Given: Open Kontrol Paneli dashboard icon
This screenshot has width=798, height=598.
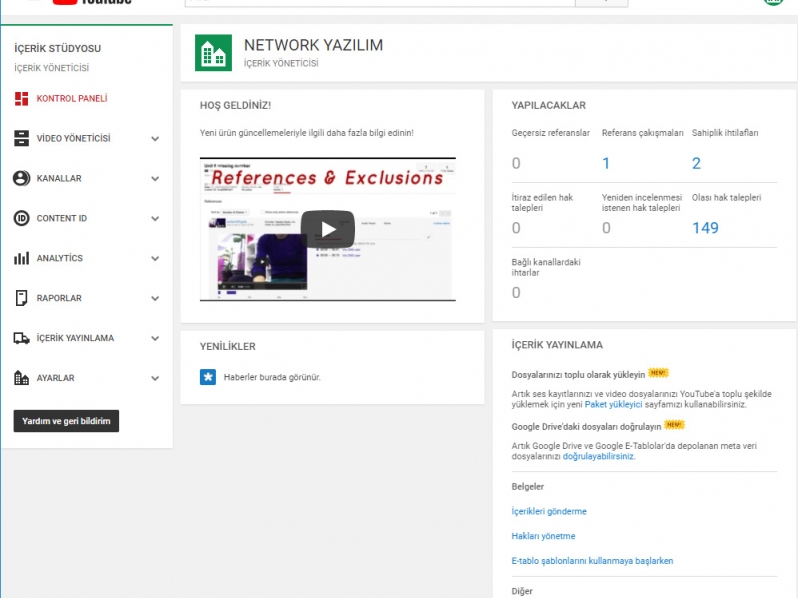Looking at the screenshot, I should [21, 99].
